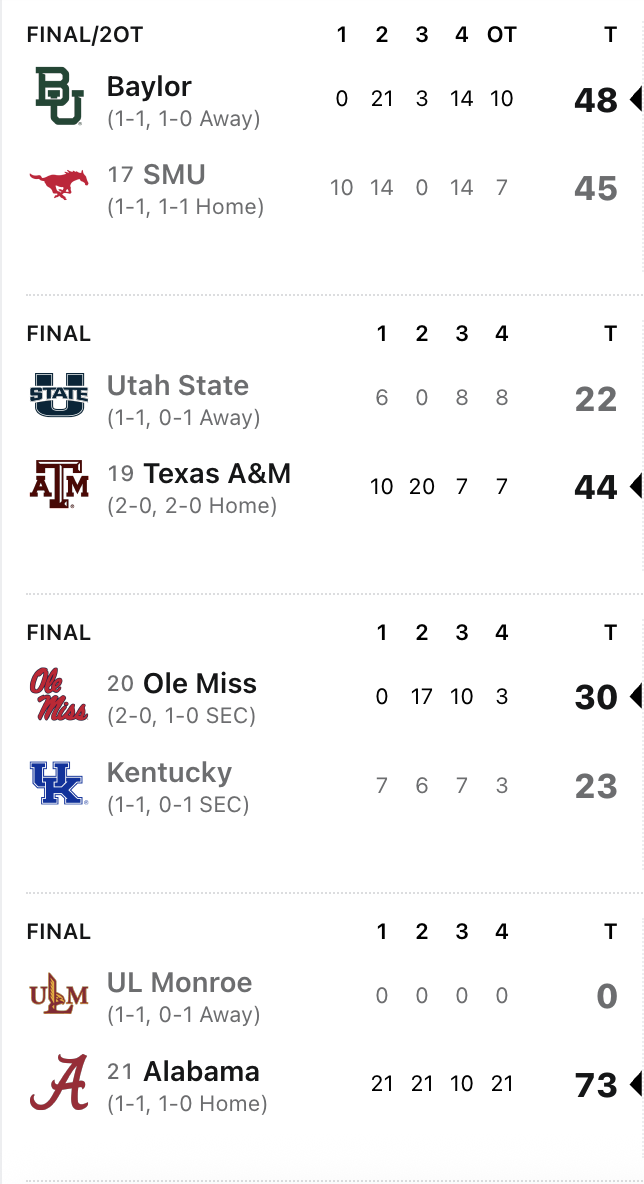Go to the Utah State team page

(178, 385)
